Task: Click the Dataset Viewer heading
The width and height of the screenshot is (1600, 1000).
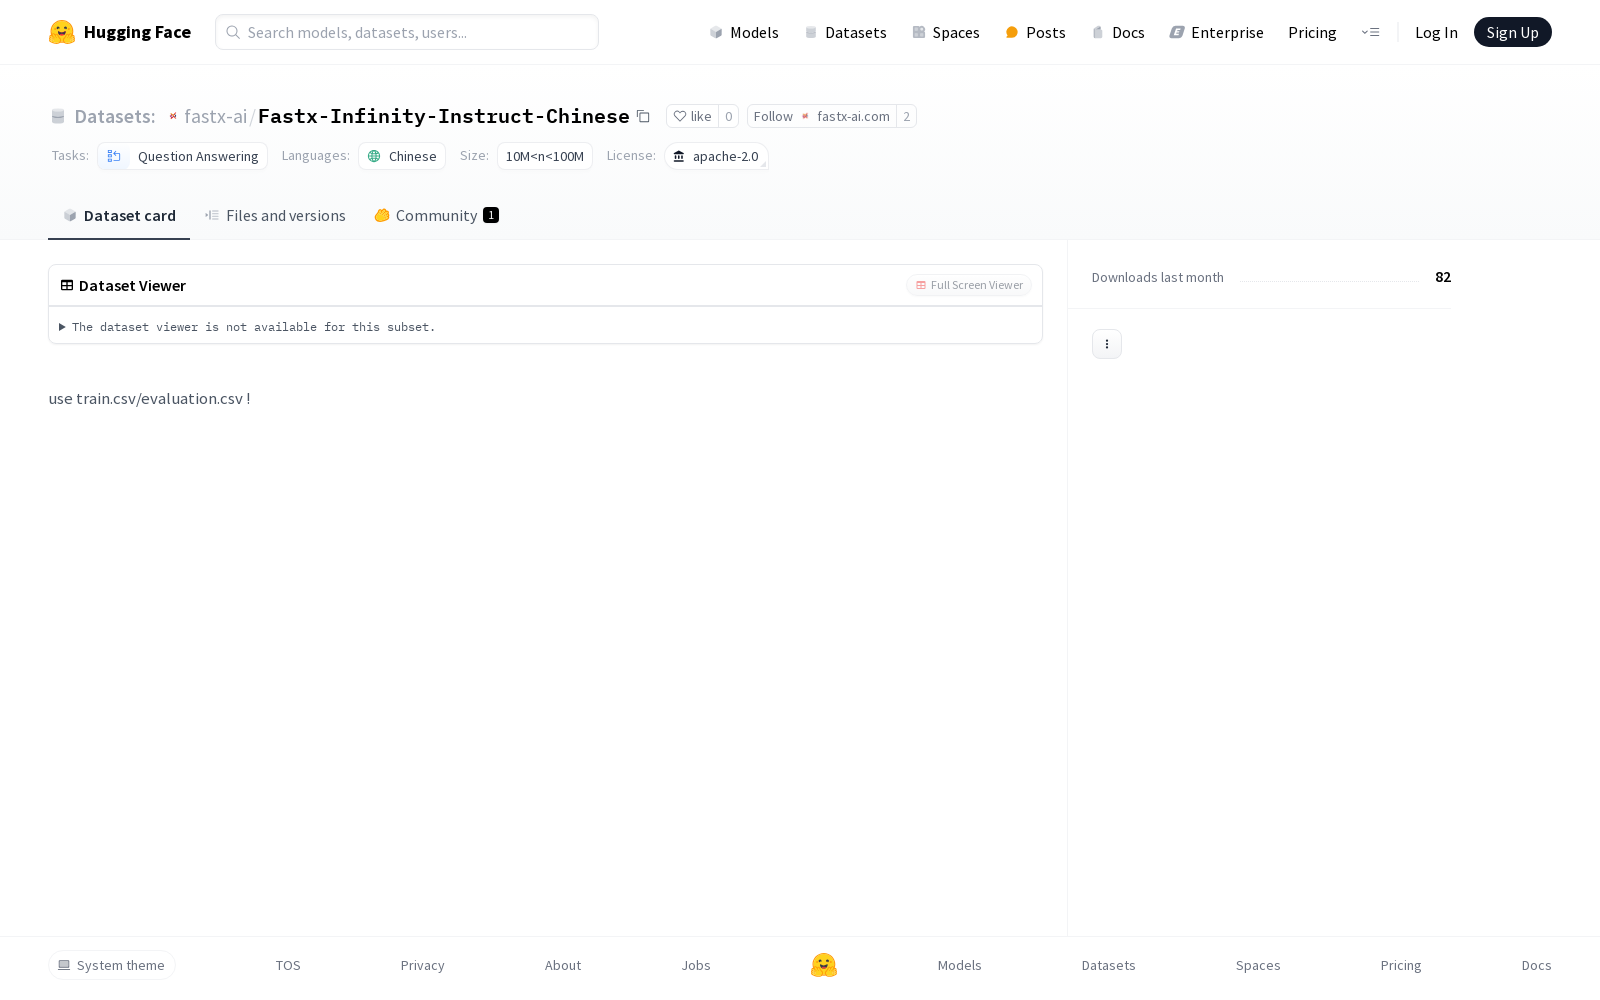Action: coord(132,285)
